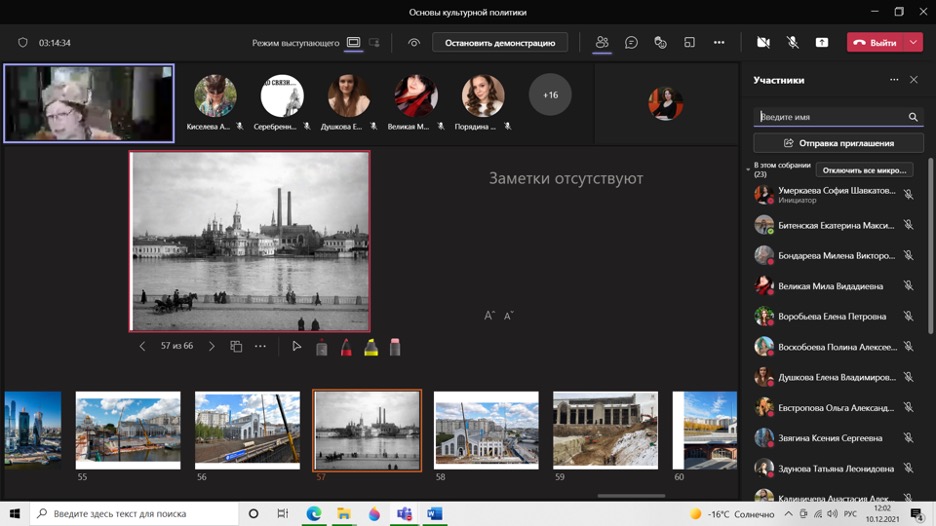The height and width of the screenshot is (526, 936).
Task: Select the eraser annotation tool
Action: pos(395,347)
